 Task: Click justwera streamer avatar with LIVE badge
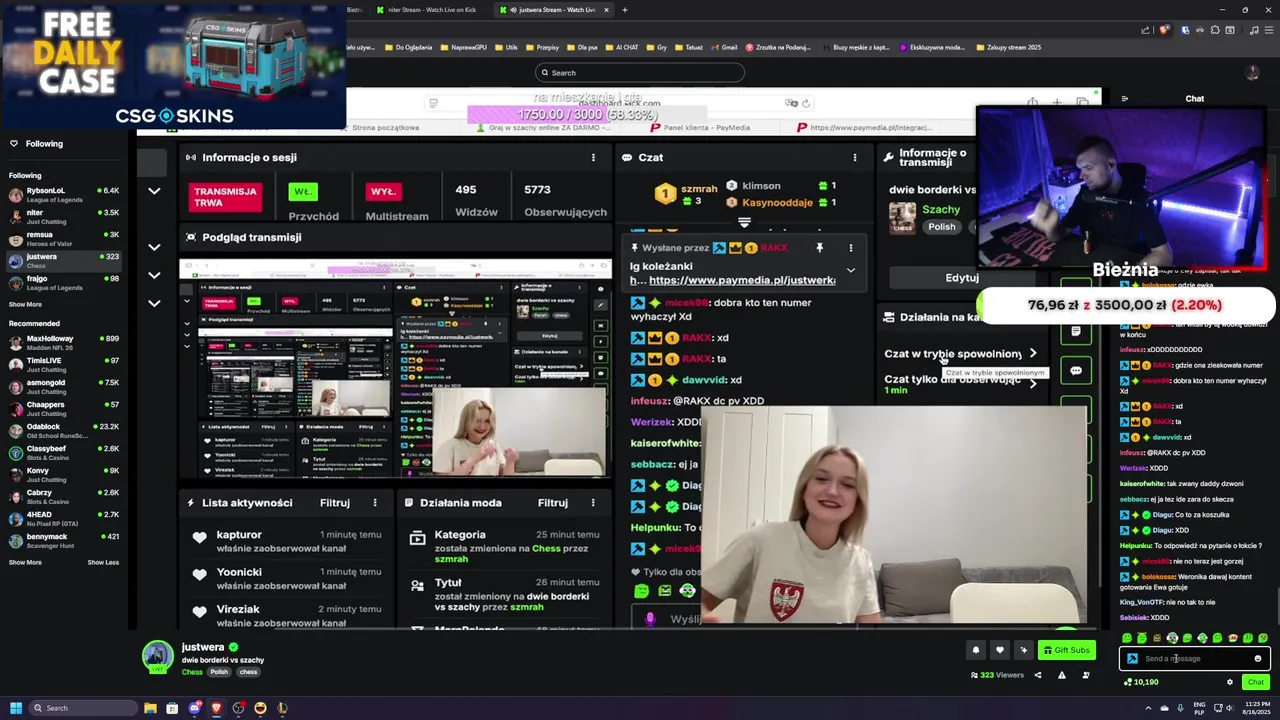157,656
